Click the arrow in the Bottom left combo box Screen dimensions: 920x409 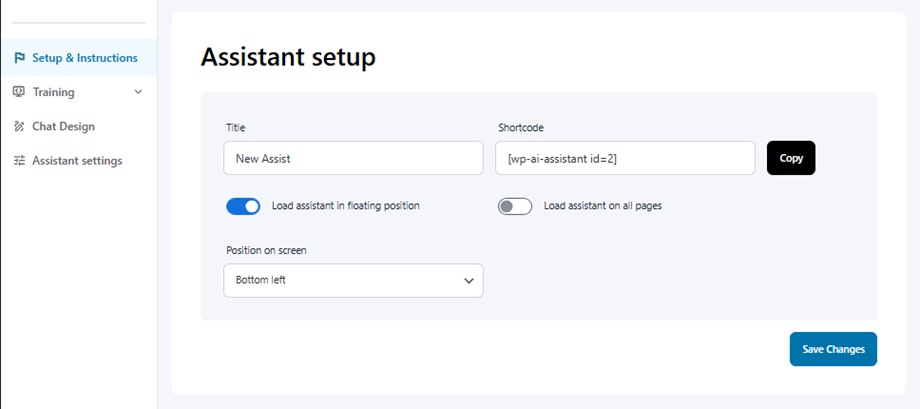coord(468,281)
